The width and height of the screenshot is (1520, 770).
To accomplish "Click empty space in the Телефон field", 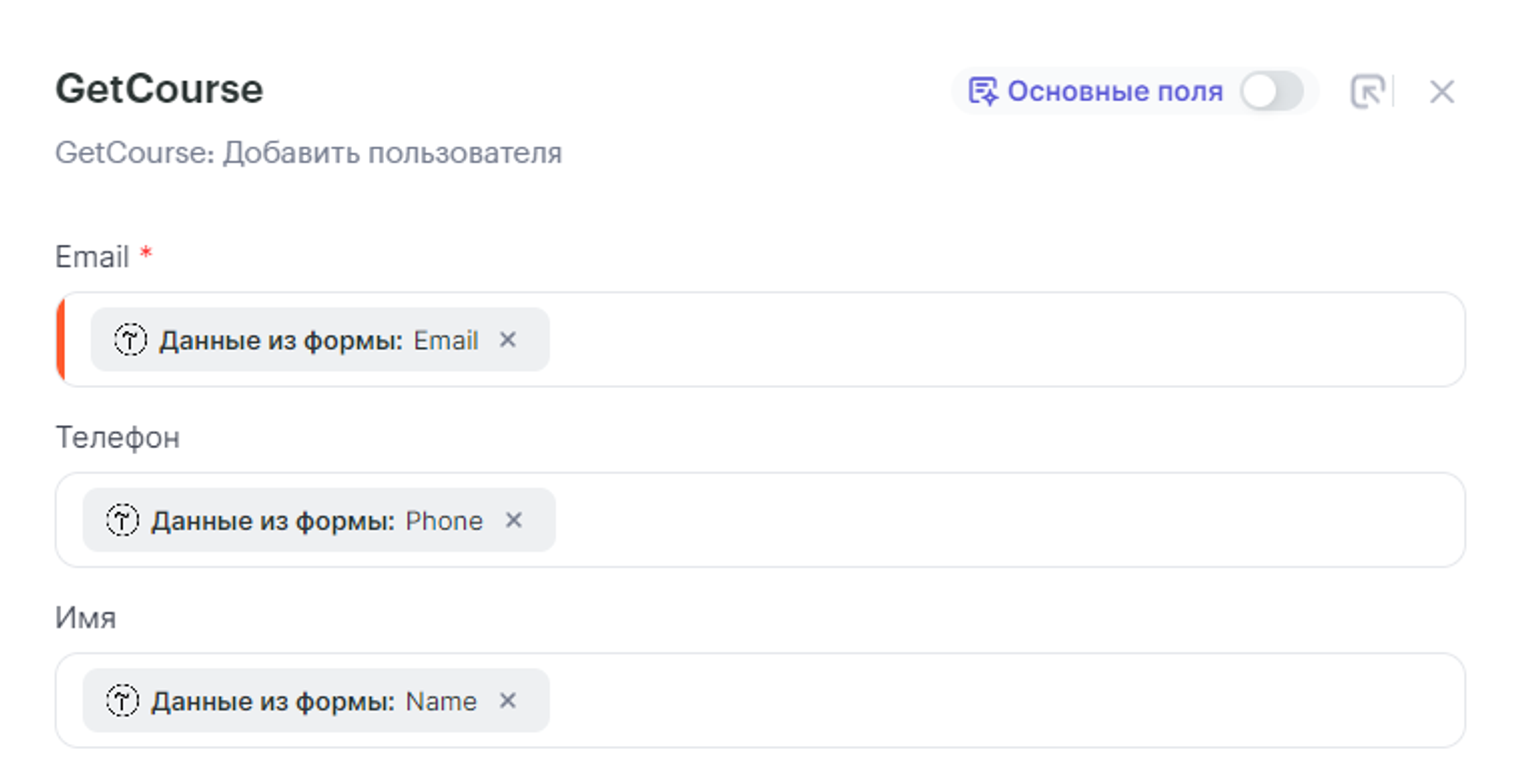I will [1000, 520].
